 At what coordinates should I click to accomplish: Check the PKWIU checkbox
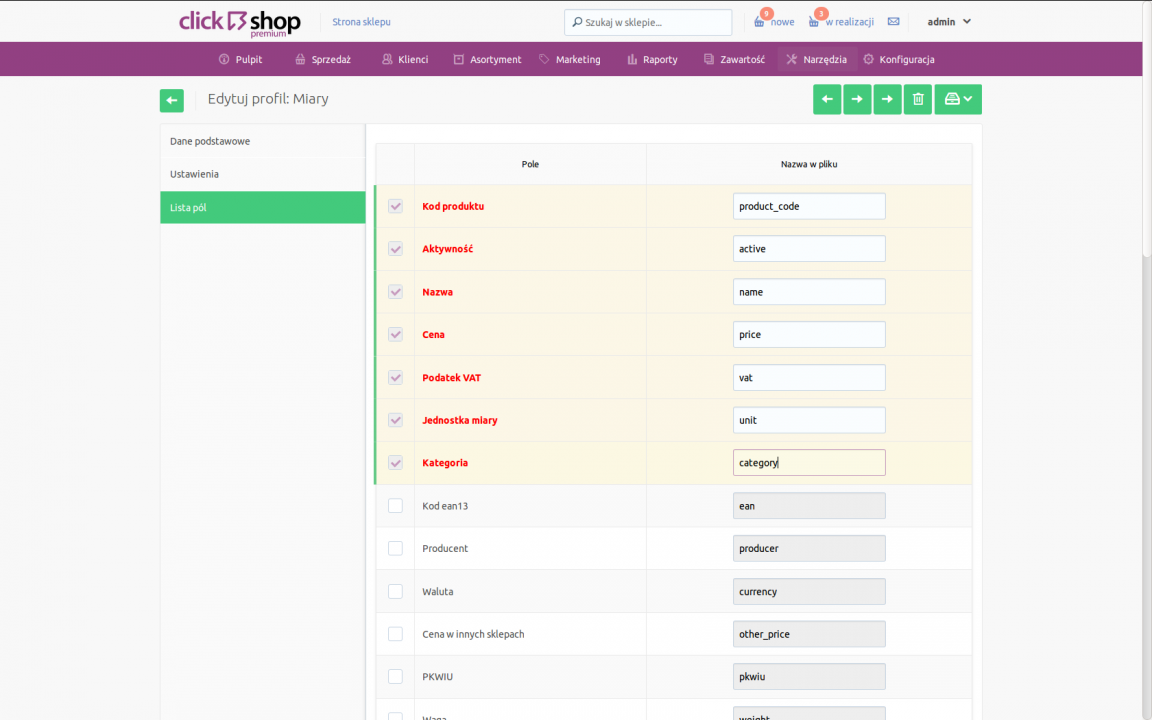pyautogui.click(x=395, y=677)
